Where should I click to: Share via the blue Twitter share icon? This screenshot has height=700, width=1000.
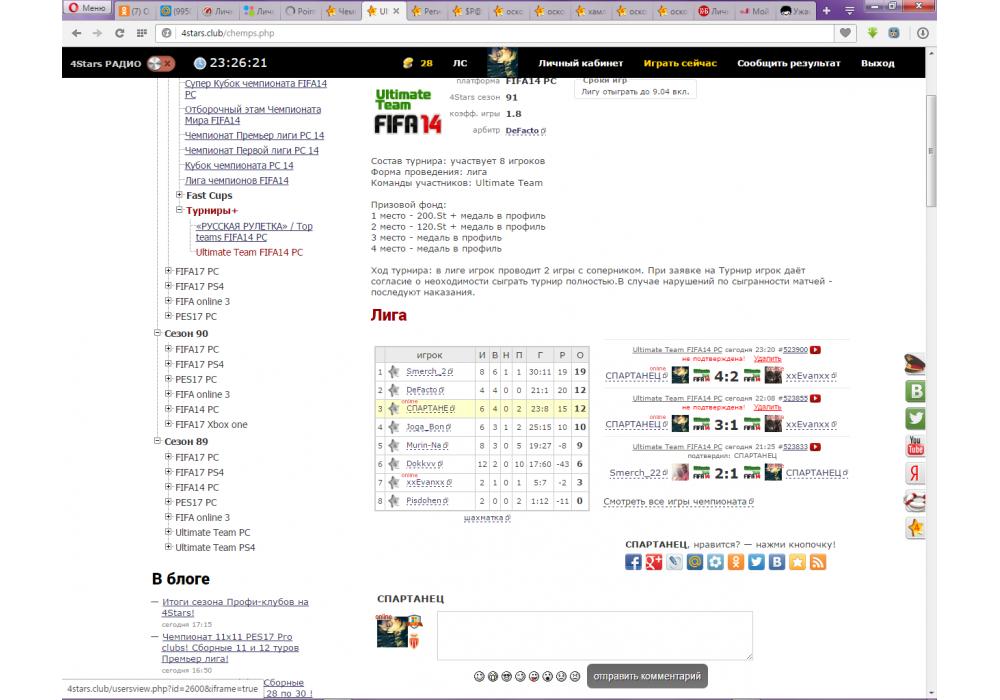tap(756, 562)
